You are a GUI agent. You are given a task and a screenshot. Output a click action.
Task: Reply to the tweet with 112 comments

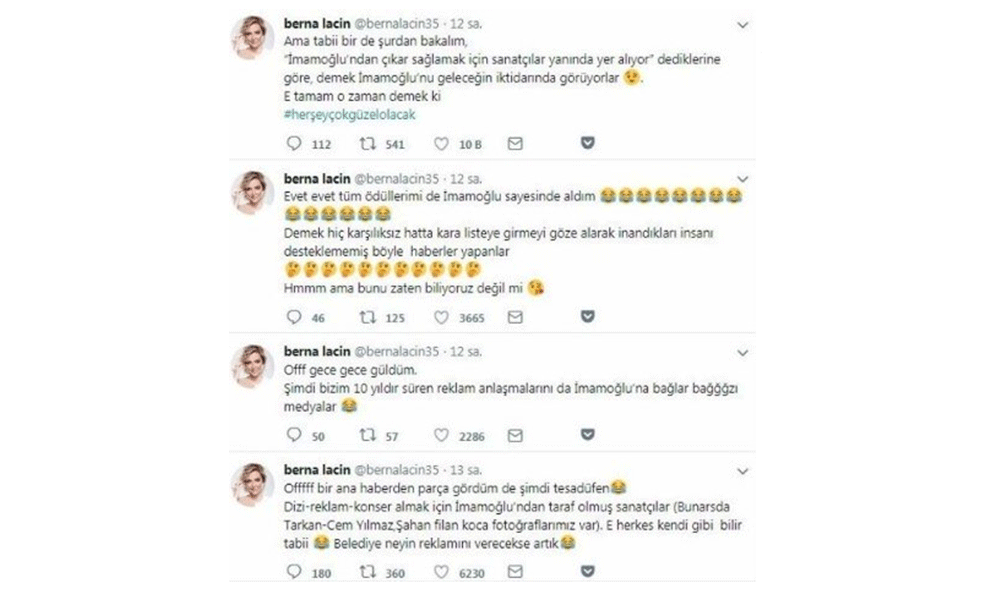[294, 143]
